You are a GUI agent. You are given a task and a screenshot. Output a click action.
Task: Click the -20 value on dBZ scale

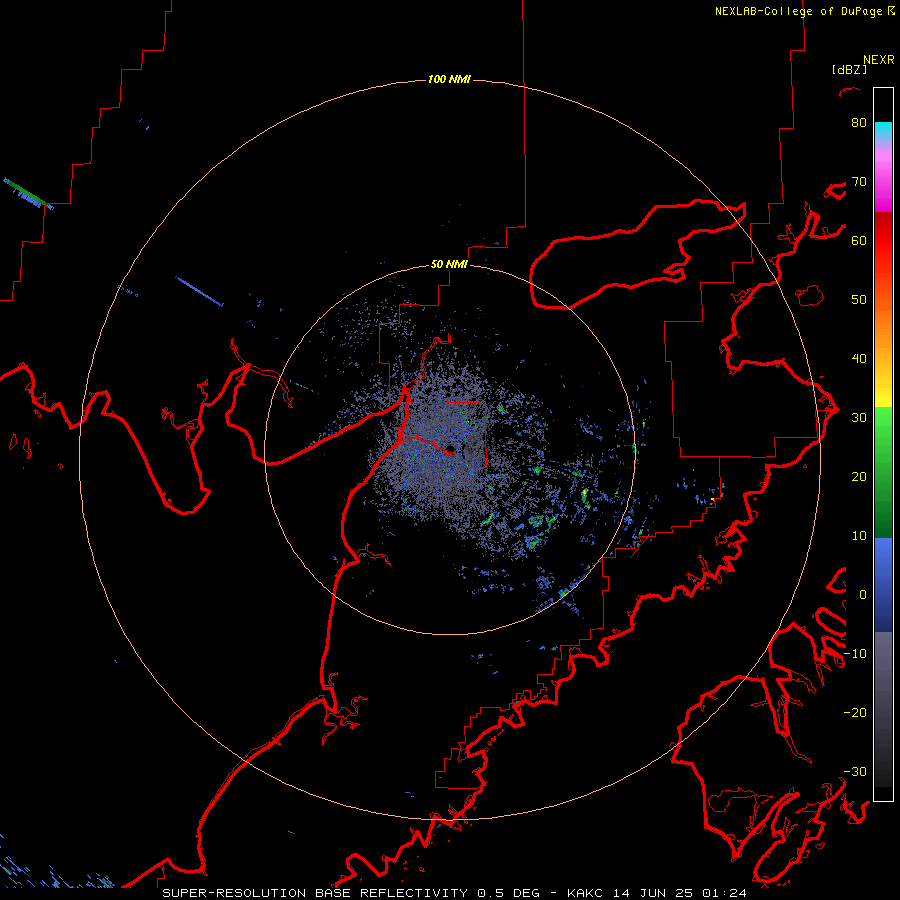(x=855, y=712)
